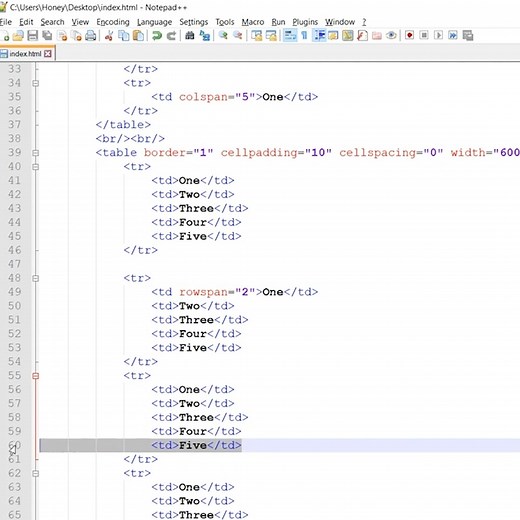Open the Function List panel icon
This screenshot has height=520, width=520.
[x=362, y=35]
